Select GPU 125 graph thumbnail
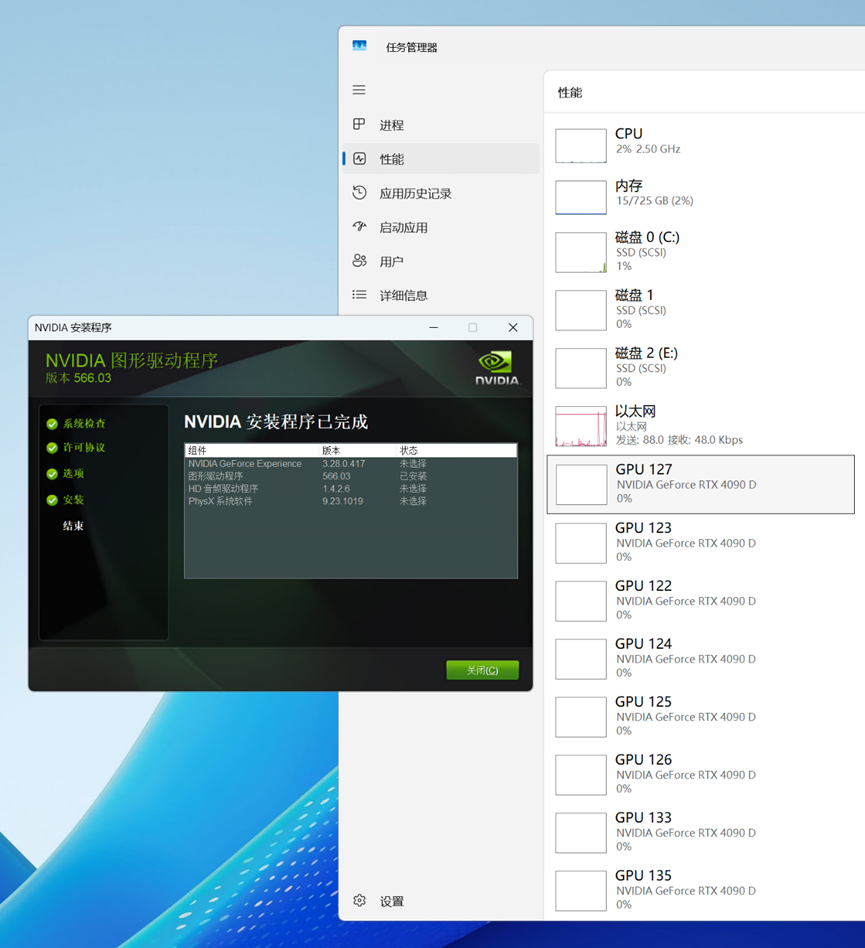The image size is (865, 948). click(581, 717)
